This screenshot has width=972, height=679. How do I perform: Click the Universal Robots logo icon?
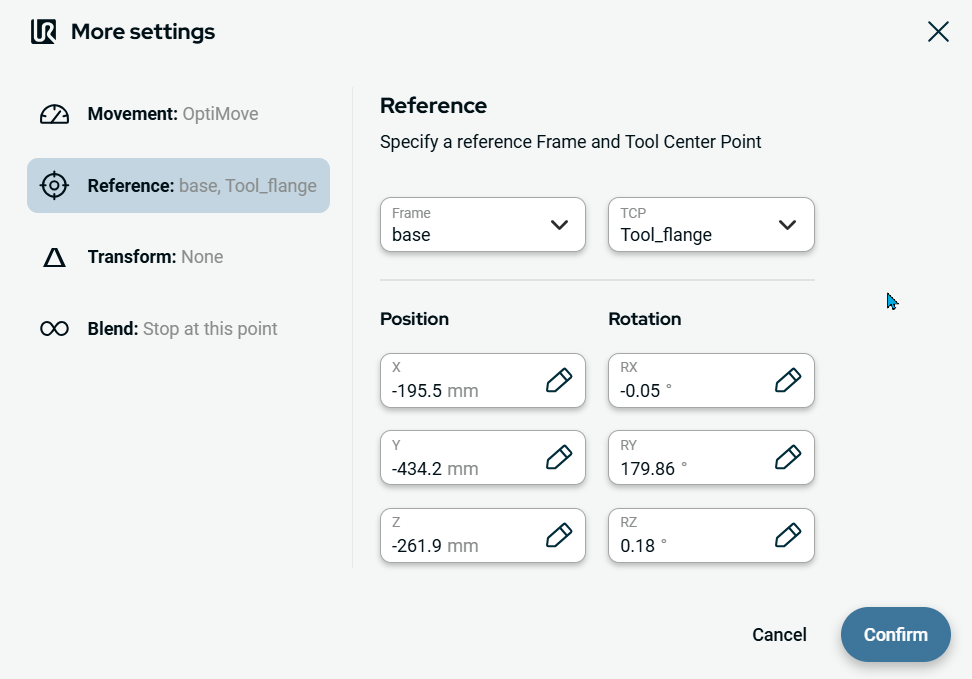coord(43,32)
